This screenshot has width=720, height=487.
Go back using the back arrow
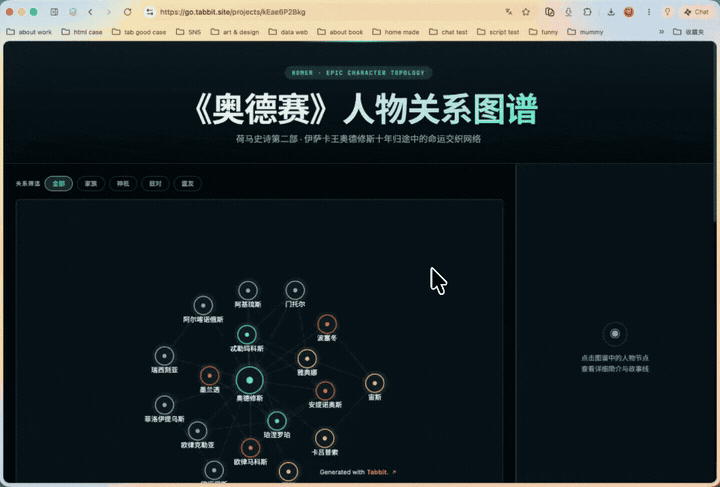[x=90, y=12]
